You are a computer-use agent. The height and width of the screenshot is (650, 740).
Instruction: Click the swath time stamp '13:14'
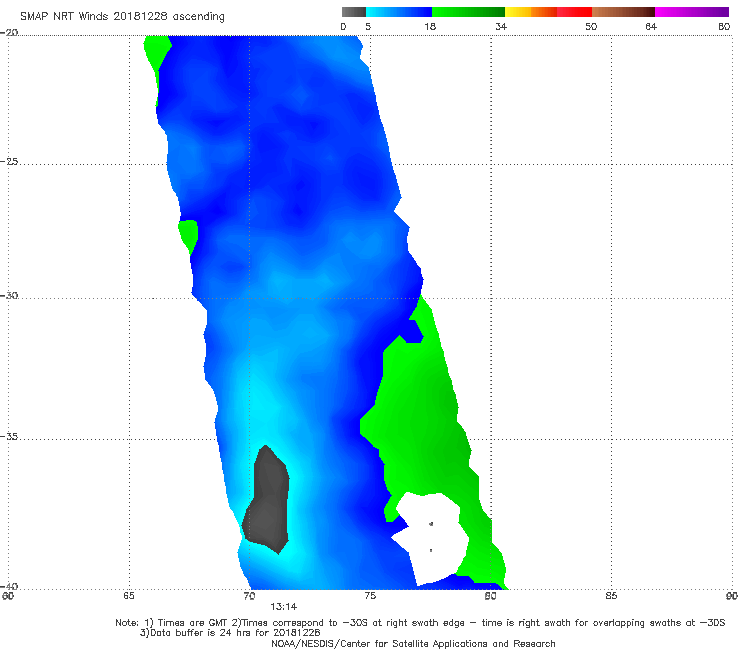coord(284,607)
